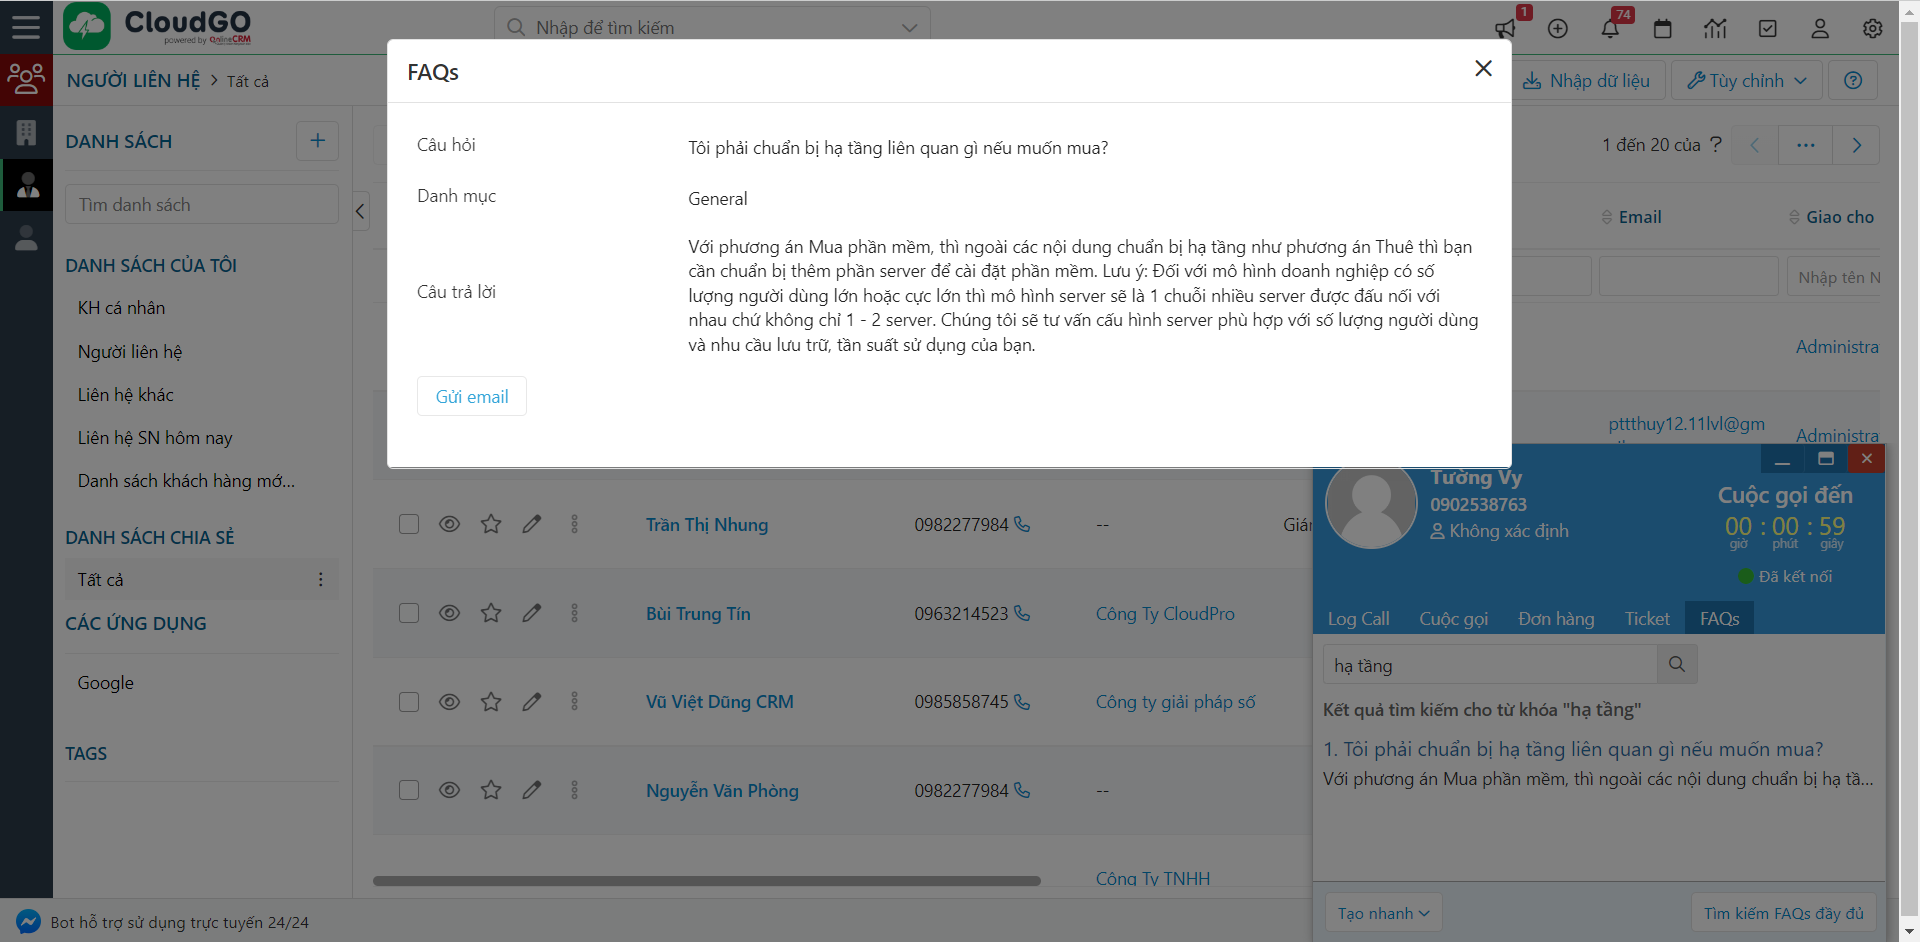The height and width of the screenshot is (942, 1920).
Task: Click the horizontal scrollbar under contact list
Action: [x=706, y=881]
